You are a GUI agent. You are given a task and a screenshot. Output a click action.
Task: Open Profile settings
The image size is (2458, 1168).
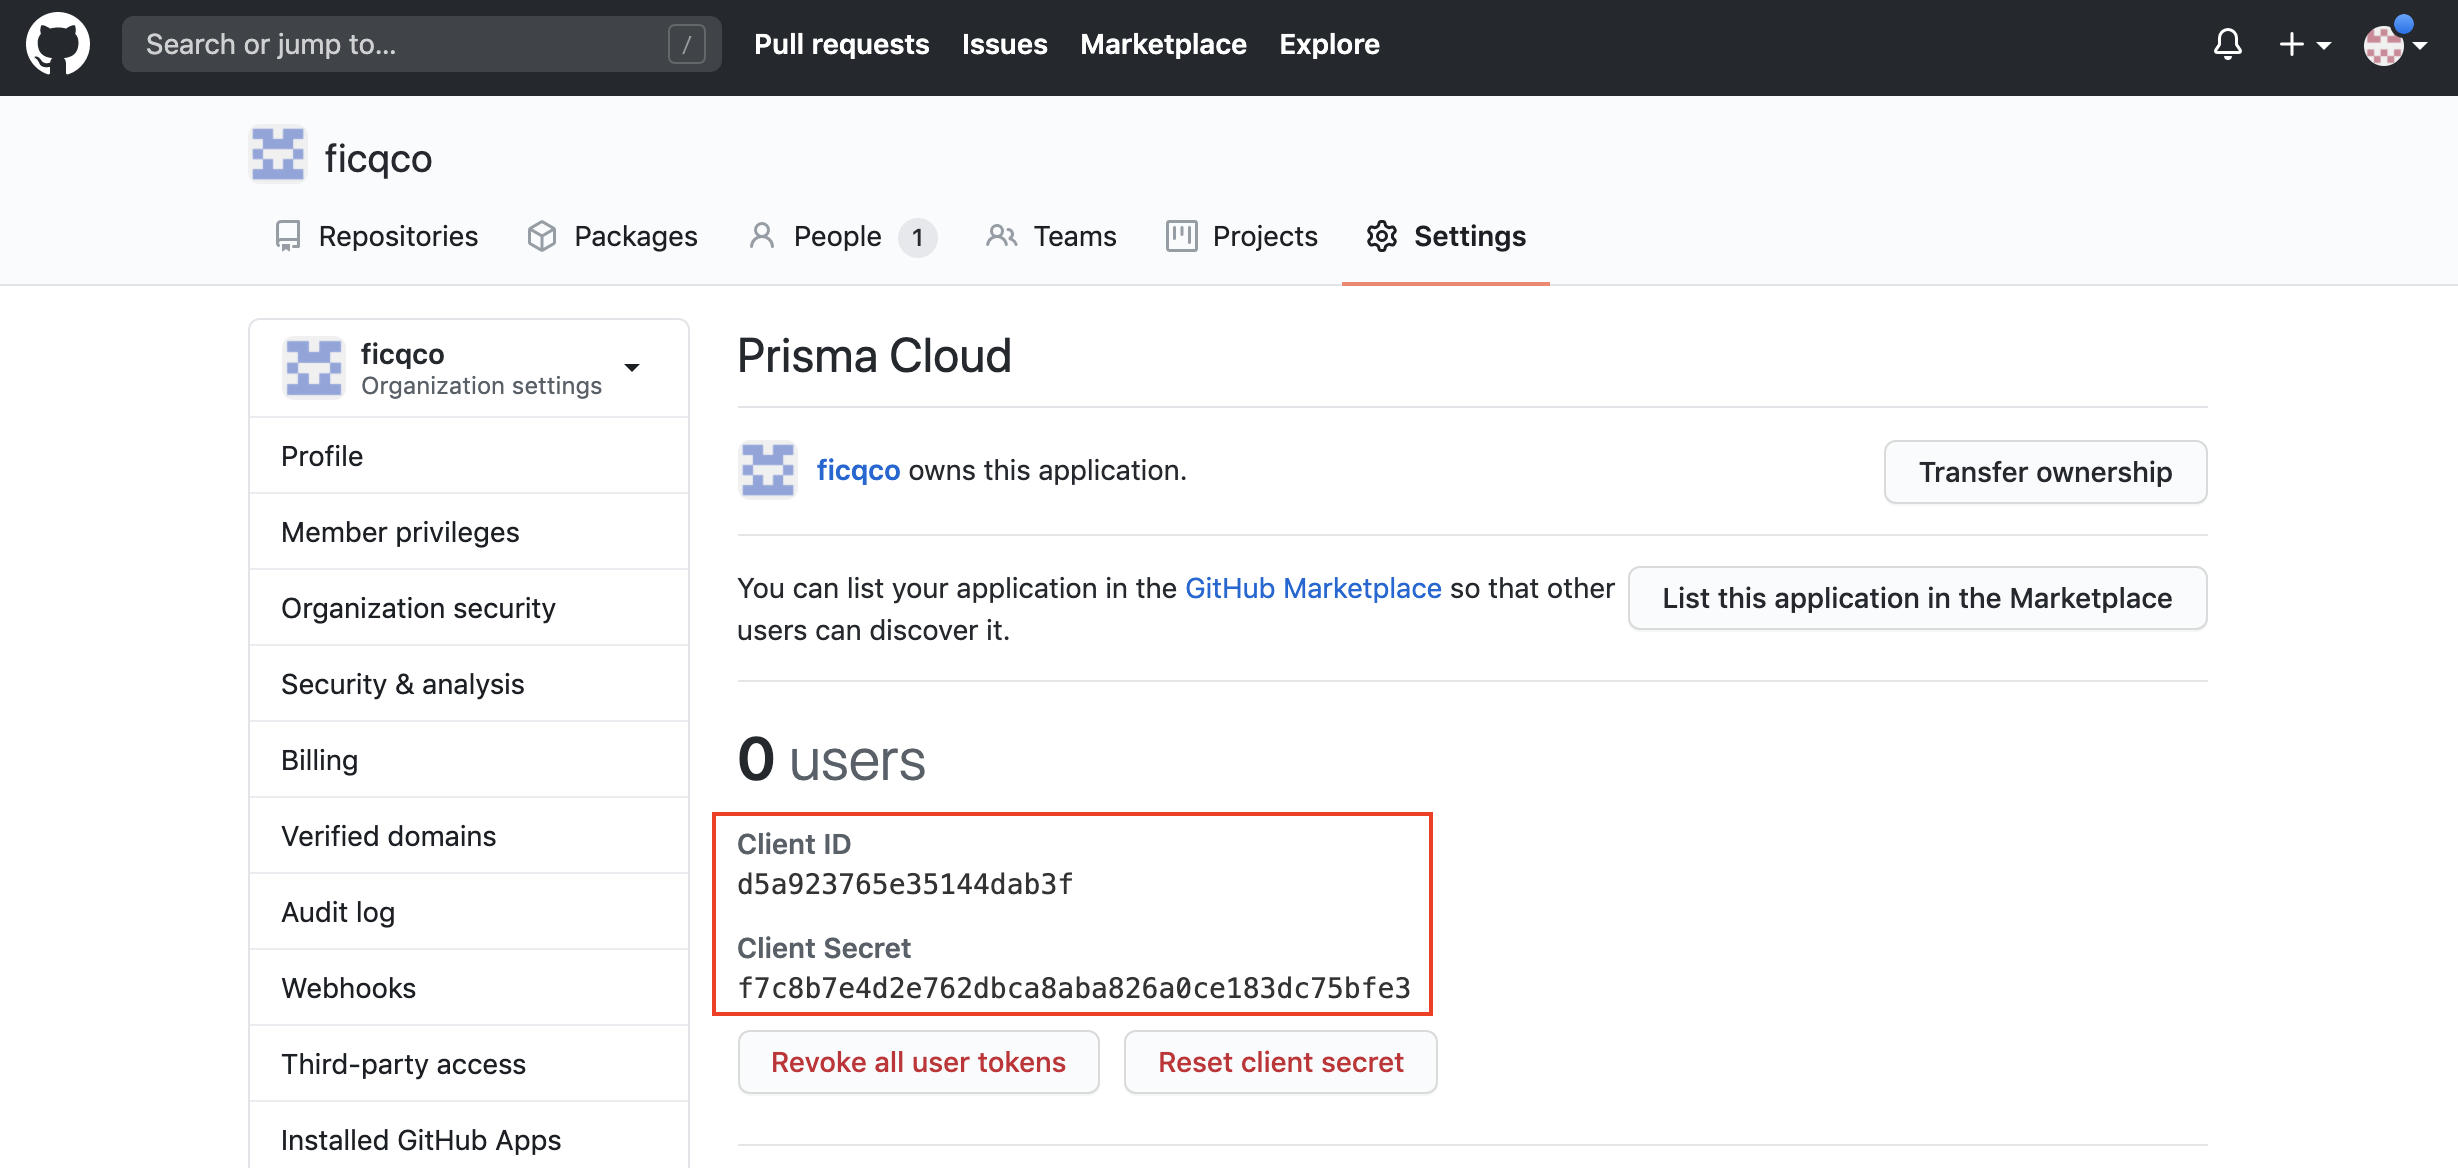pyautogui.click(x=469, y=456)
